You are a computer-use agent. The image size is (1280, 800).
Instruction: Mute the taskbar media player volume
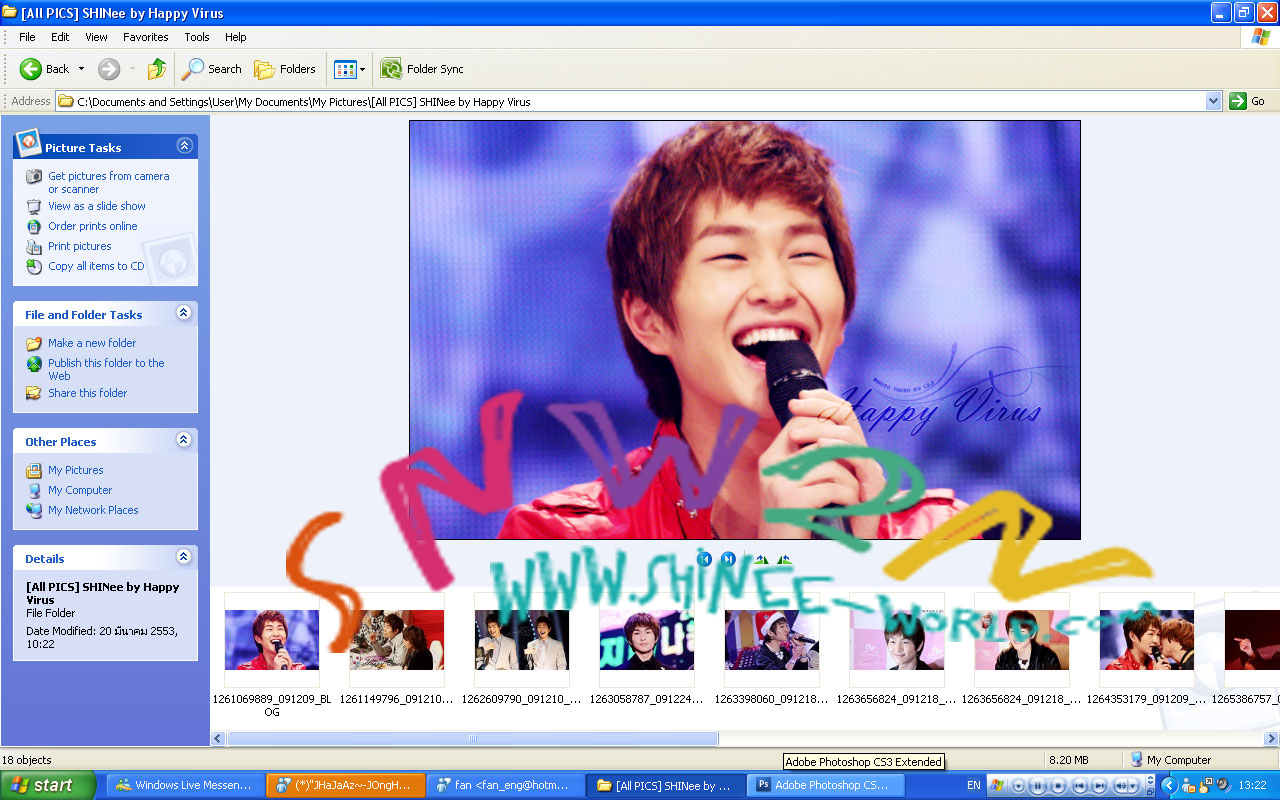[1121, 786]
